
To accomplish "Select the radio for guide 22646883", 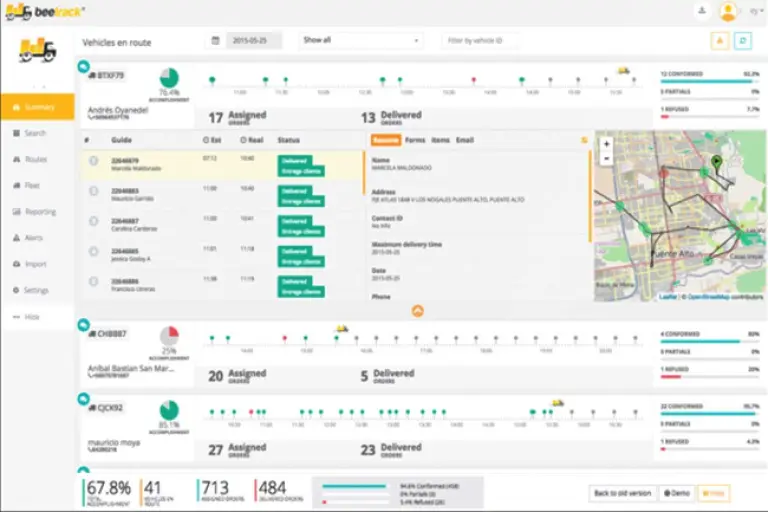I will tap(93, 191).
